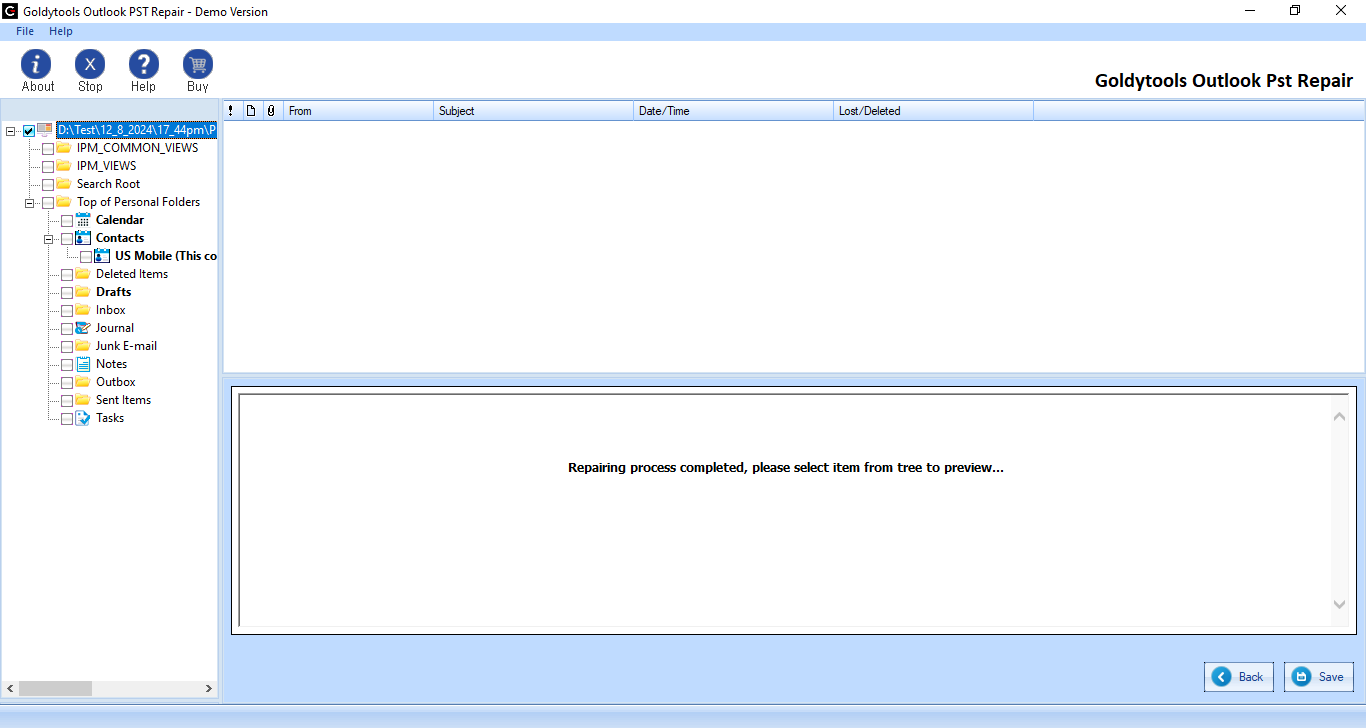The height and width of the screenshot is (728, 1366).
Task: Click the preview pane scroll up arrow
Action: 1340,416
